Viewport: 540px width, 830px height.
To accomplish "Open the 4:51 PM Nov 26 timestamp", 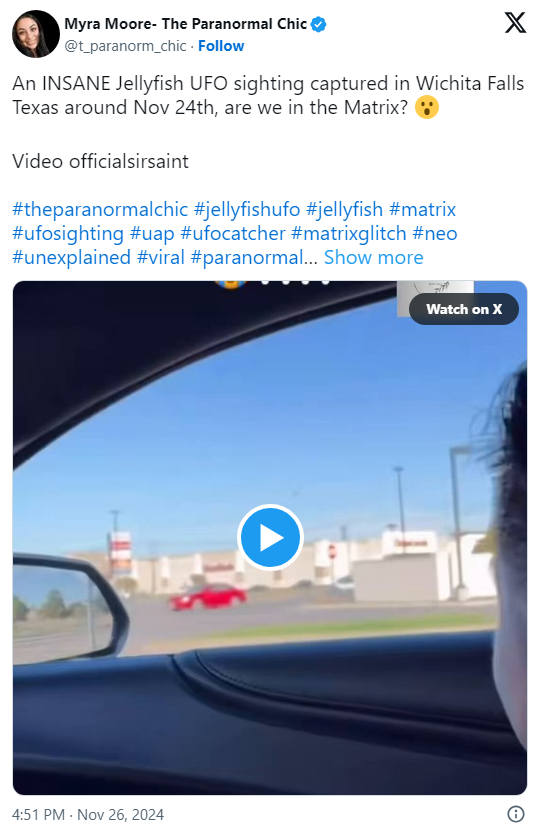I will (x=88, y=814).
